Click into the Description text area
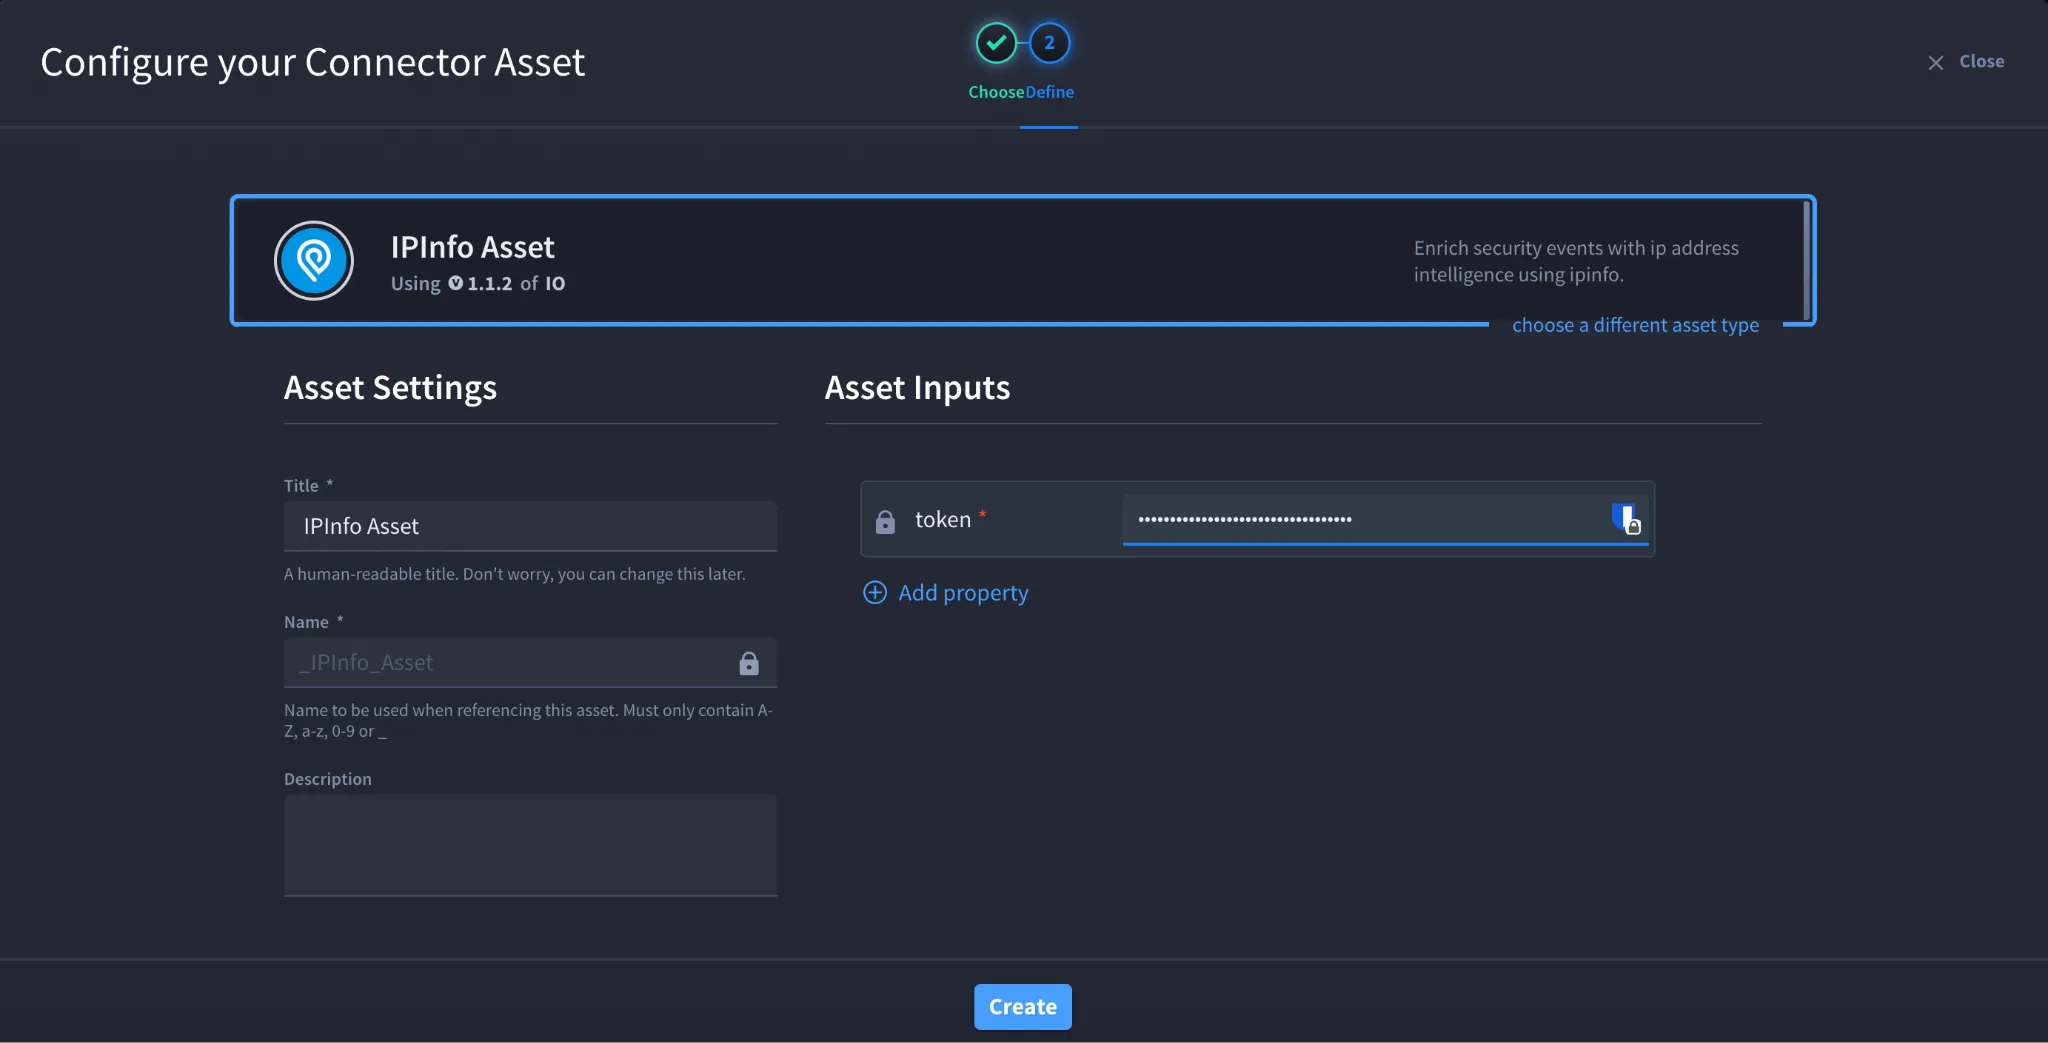 click(530, 845)
